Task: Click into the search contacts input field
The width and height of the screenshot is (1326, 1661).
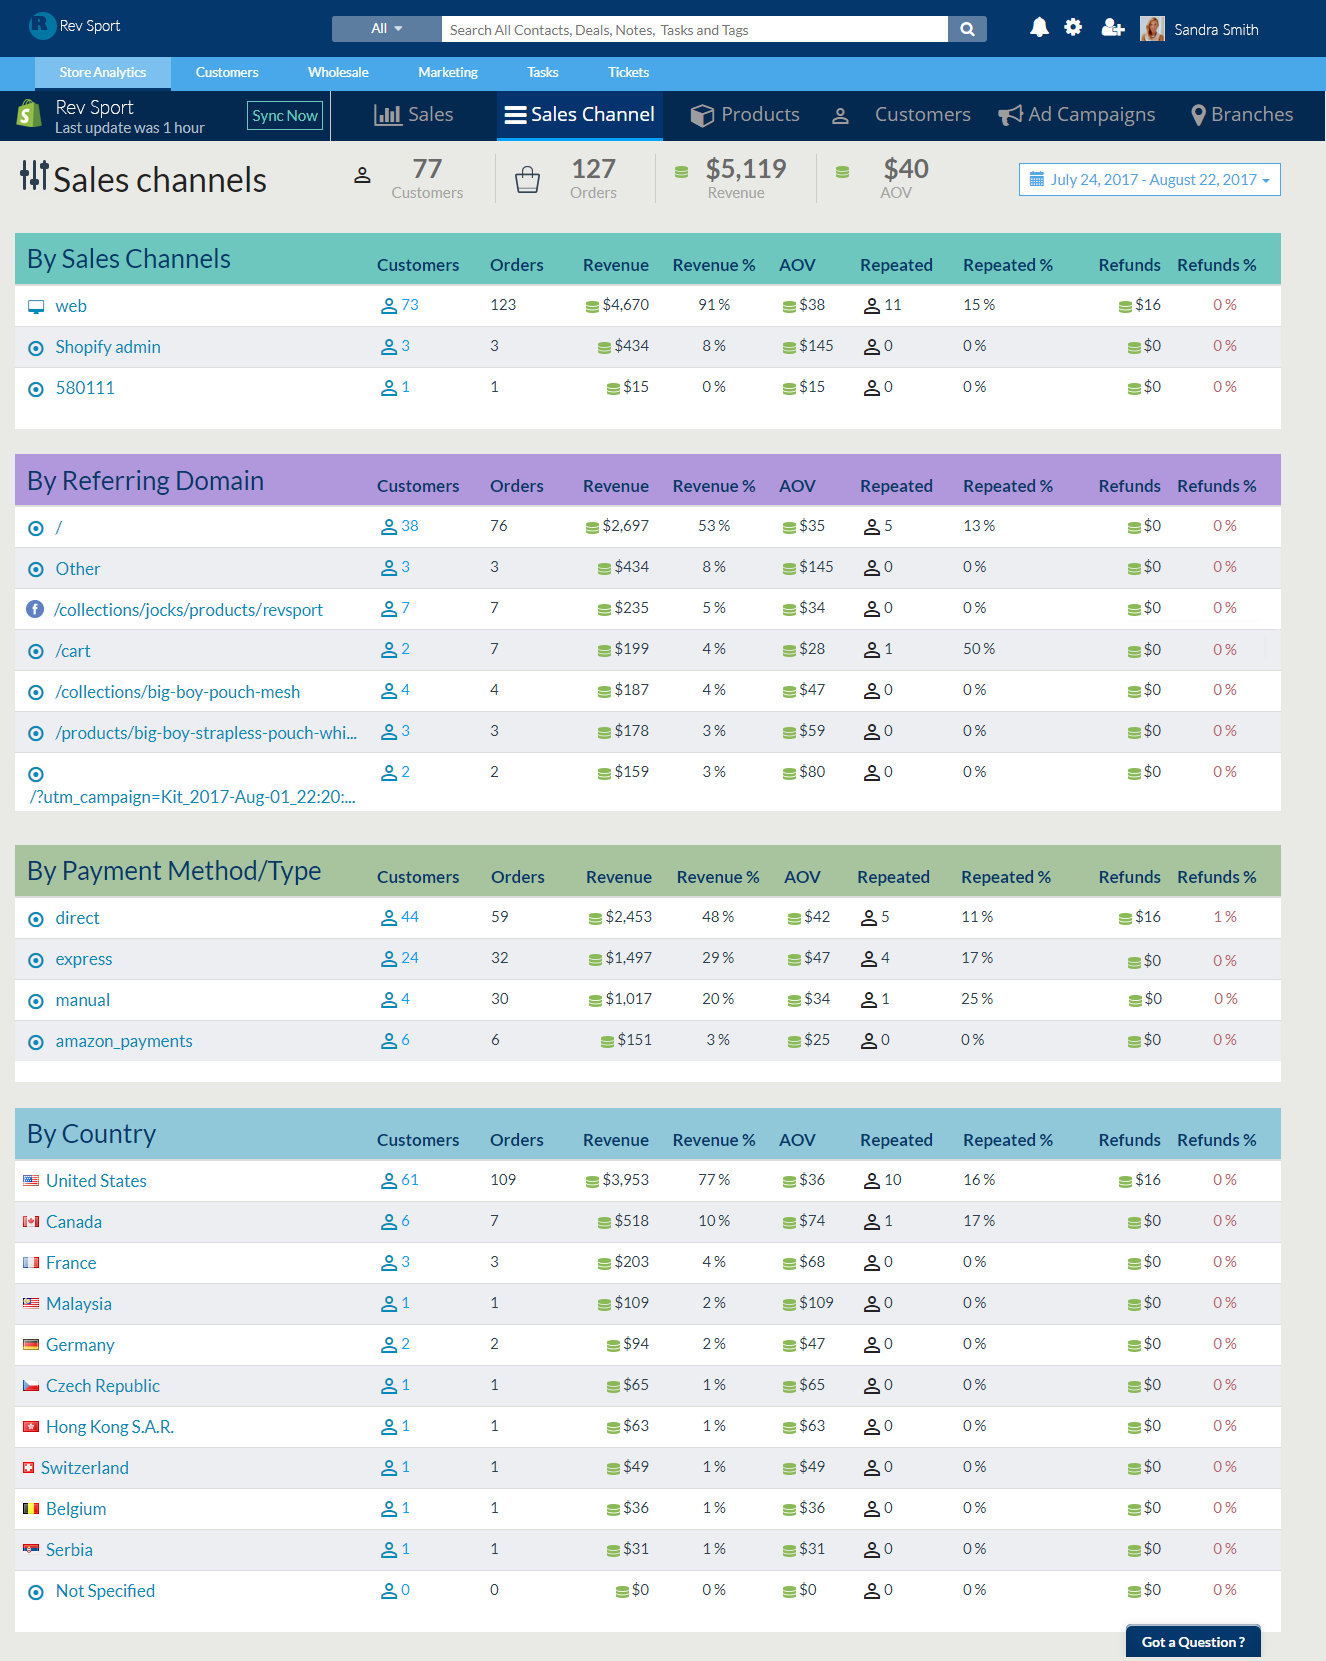Action: [x=694, y=29]
